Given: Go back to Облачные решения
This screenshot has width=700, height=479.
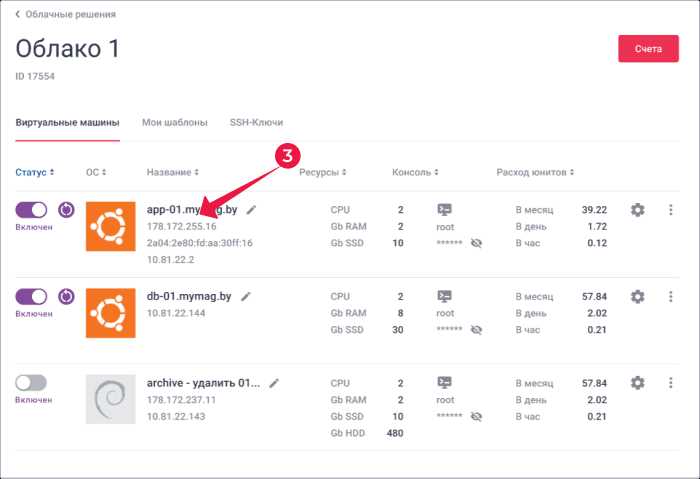Looking at the screenshot, I should coord(65,15).
